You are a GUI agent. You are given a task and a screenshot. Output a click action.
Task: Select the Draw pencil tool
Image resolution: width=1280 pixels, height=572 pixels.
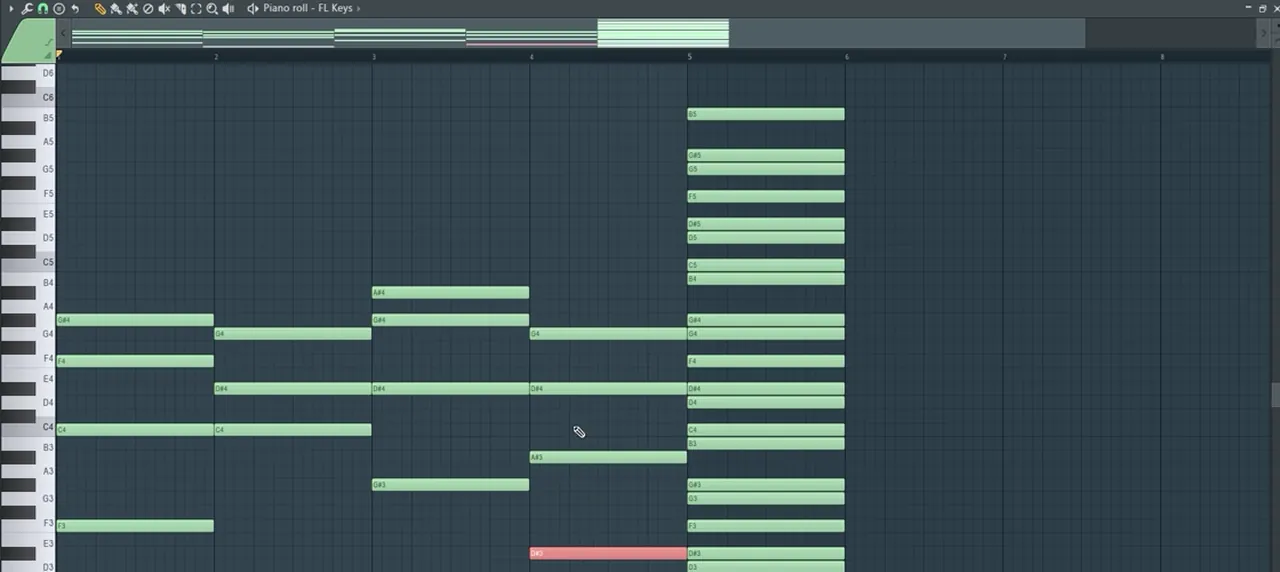(x=100, y=8)
